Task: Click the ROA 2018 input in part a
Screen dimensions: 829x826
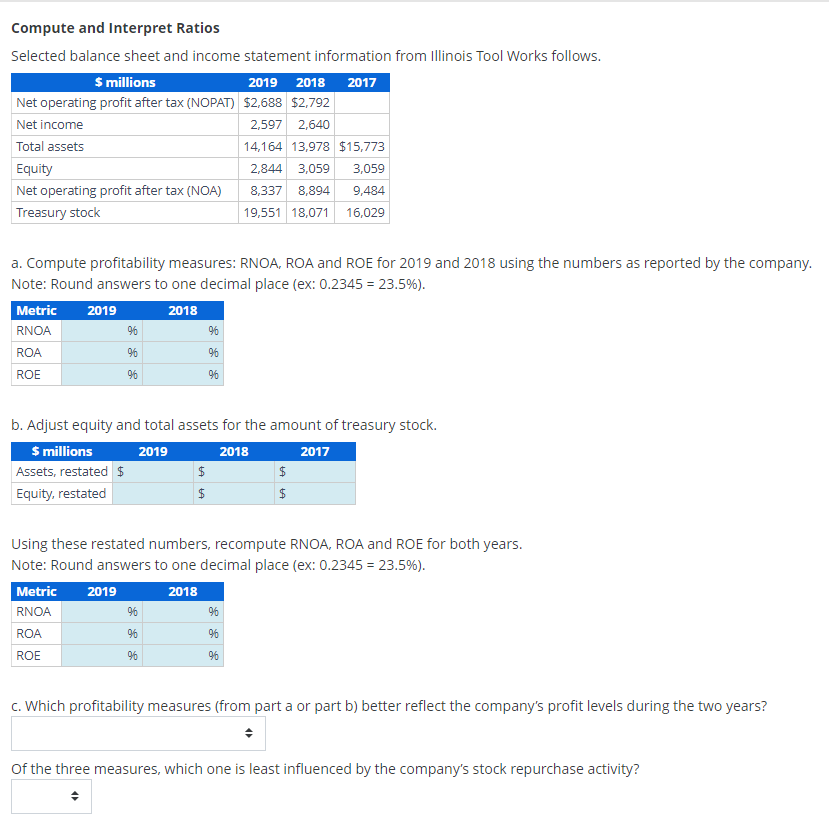Action: (185, 352)
